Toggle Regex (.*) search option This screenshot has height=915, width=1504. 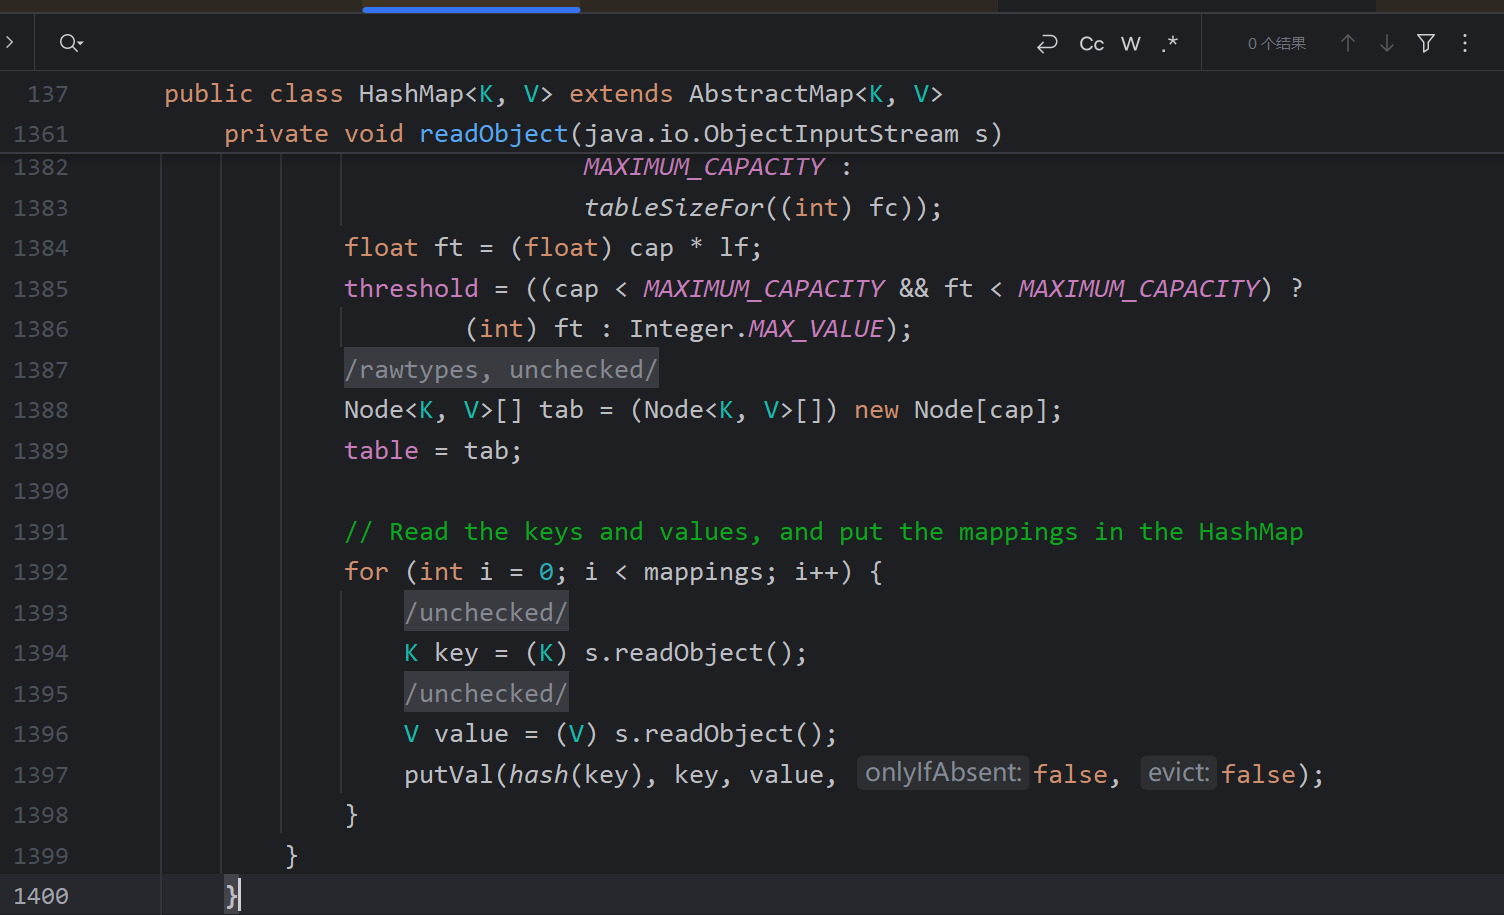pos(1170,43)
